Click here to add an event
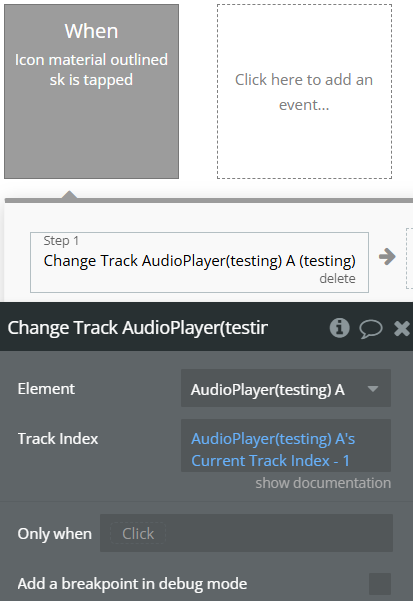Image resolution: width=413 pixels, height=601 pixels. [x=304, y=92]
